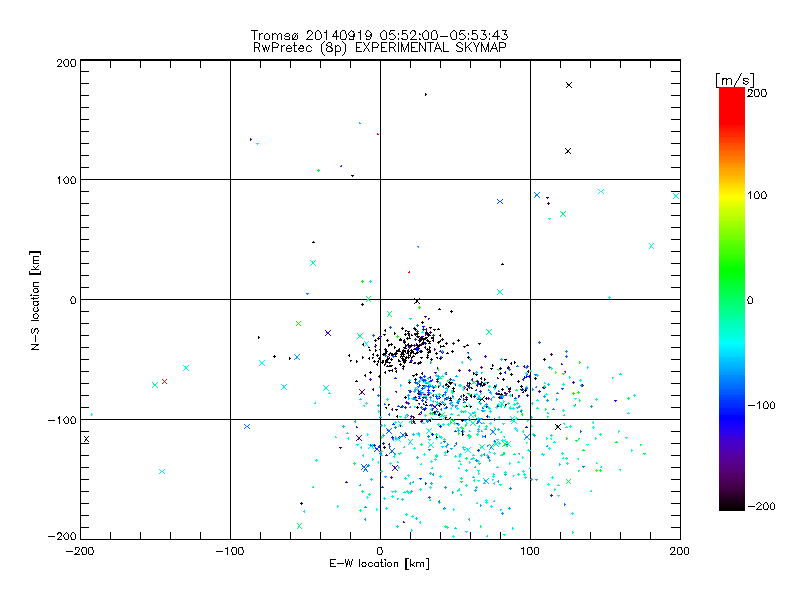Click the colorbar tick label '100'
This screenshot has width=800, height=600.
(x=757, y=195)
